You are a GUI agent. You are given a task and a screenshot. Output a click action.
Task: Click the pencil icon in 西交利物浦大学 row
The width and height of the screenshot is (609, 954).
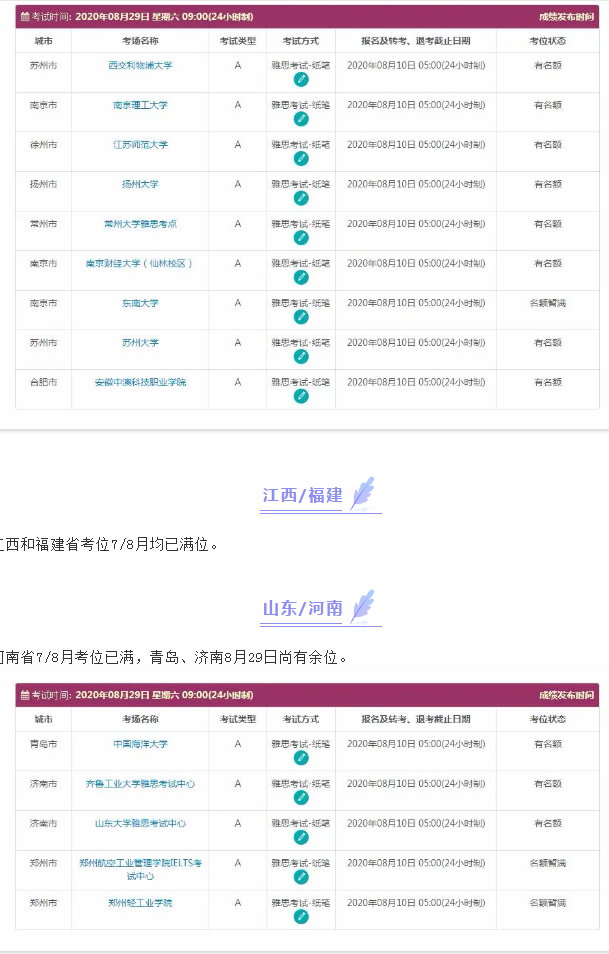(x=301, y=80)
